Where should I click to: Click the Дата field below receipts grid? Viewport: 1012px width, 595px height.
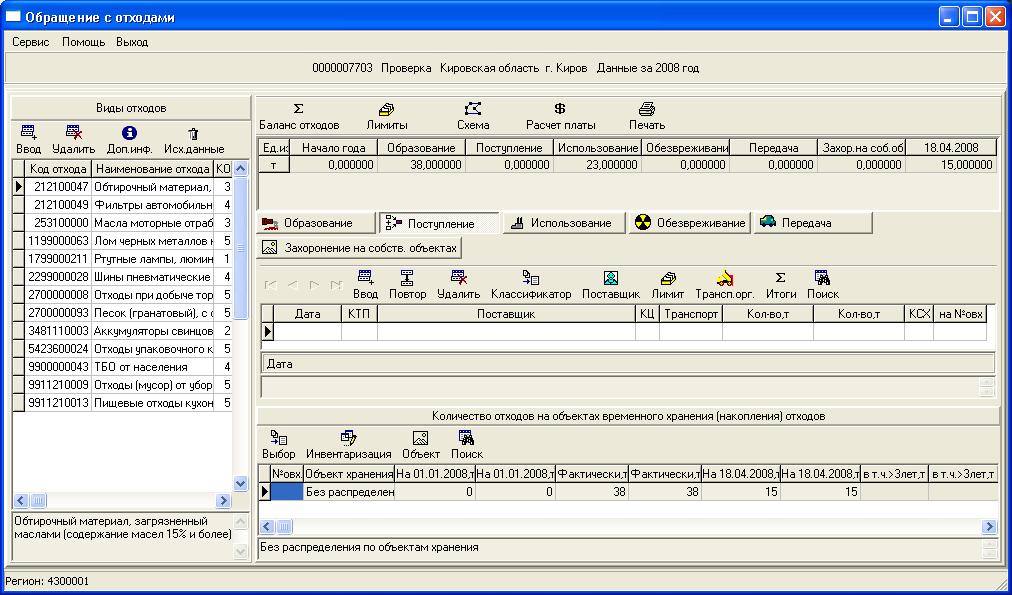coord(627,364)
